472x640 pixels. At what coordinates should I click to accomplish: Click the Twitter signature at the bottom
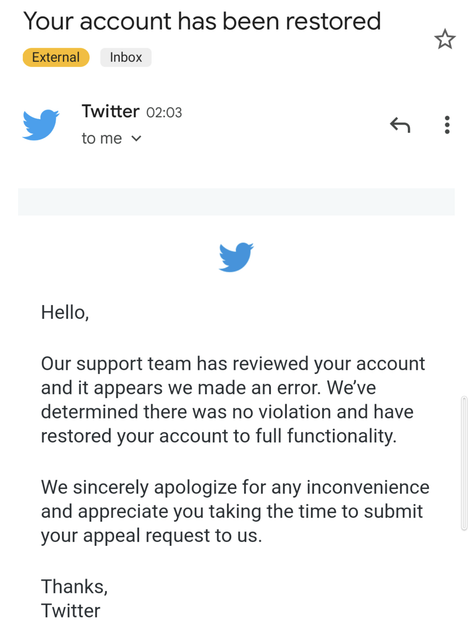[71, 611]
